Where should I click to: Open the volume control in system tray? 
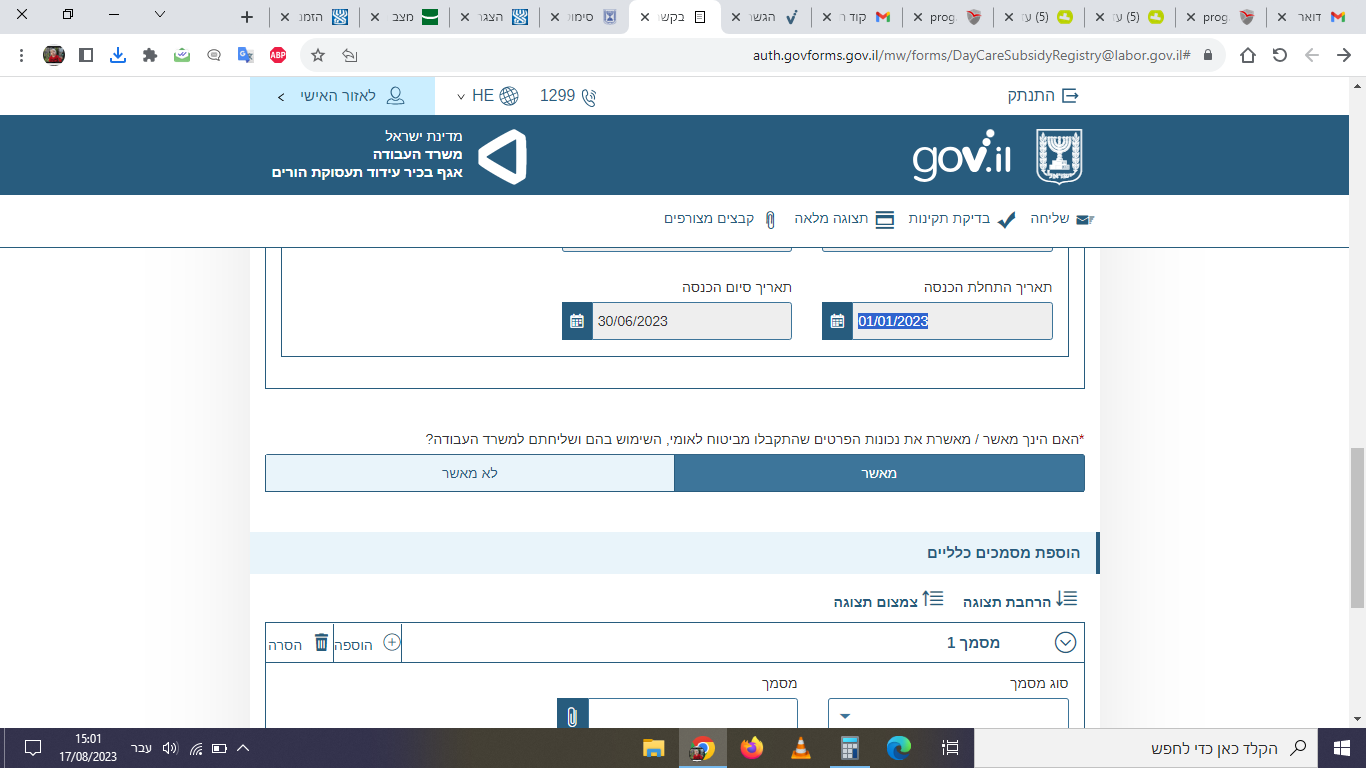pos(169,748)
